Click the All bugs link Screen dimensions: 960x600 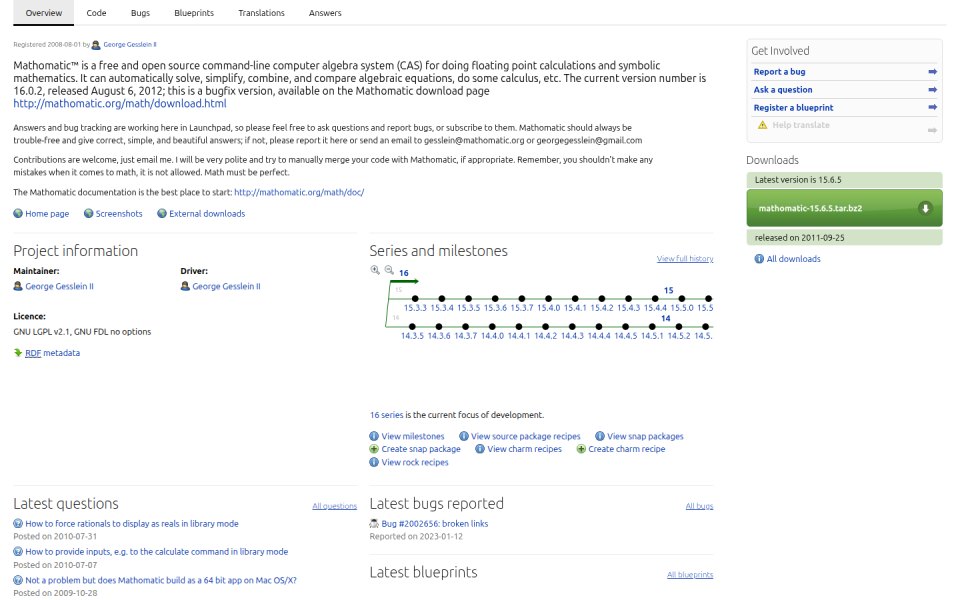(699, 506)
